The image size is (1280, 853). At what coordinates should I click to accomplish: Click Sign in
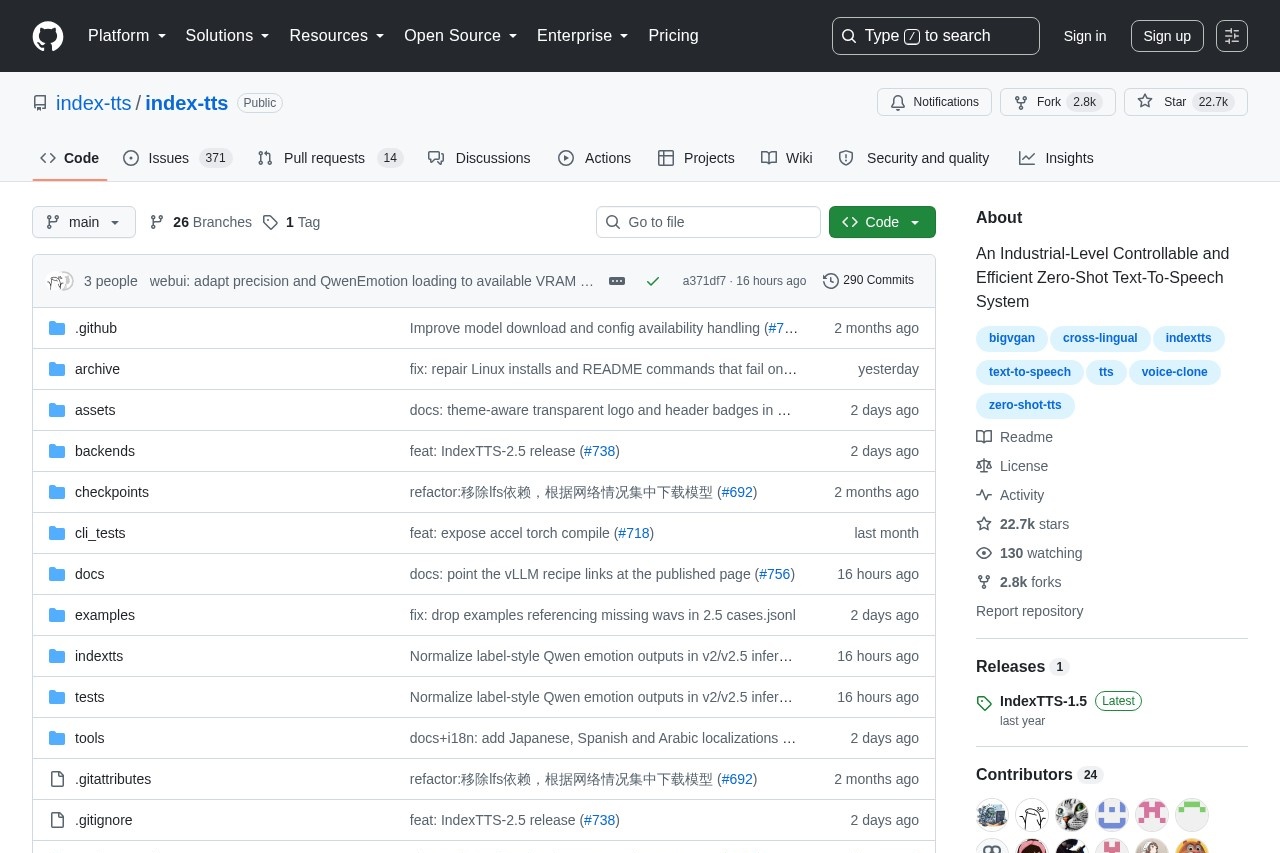click(1085, 36)
